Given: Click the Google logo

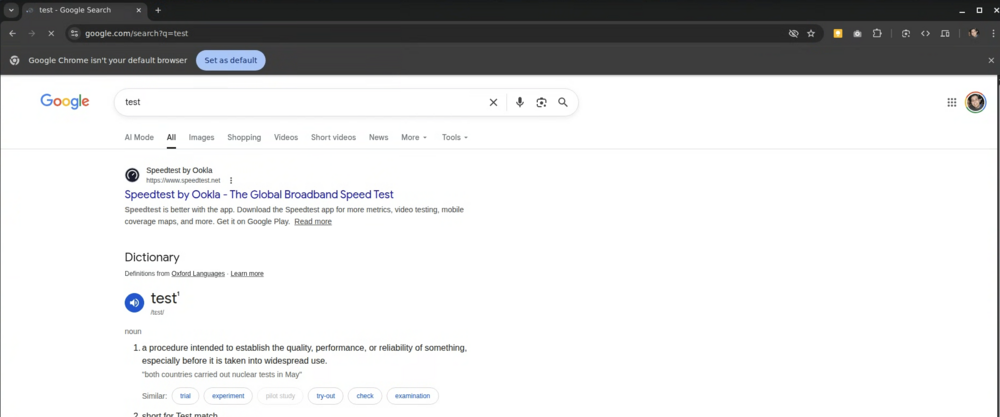Looking at the screenshot, I should click(x=64, y=101).
